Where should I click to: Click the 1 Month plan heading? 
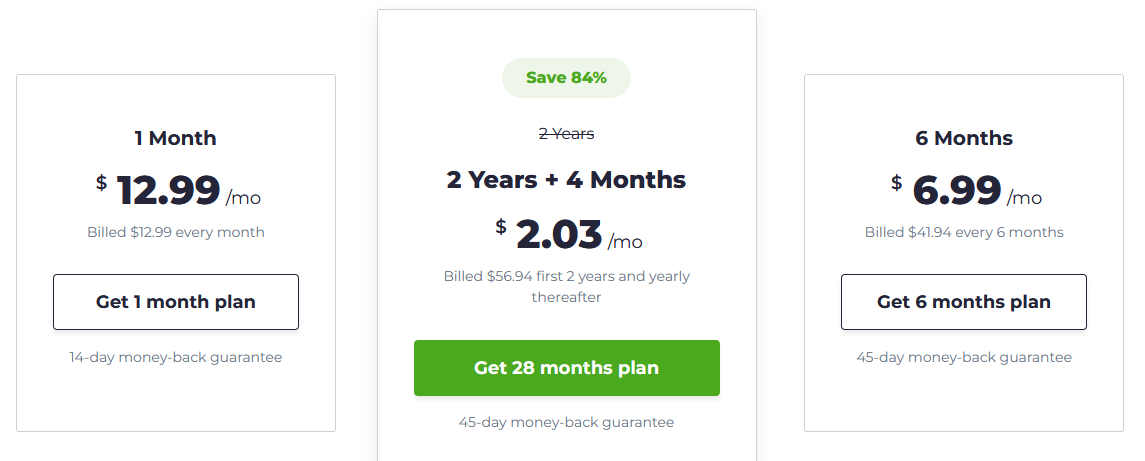tap(175, 138)
